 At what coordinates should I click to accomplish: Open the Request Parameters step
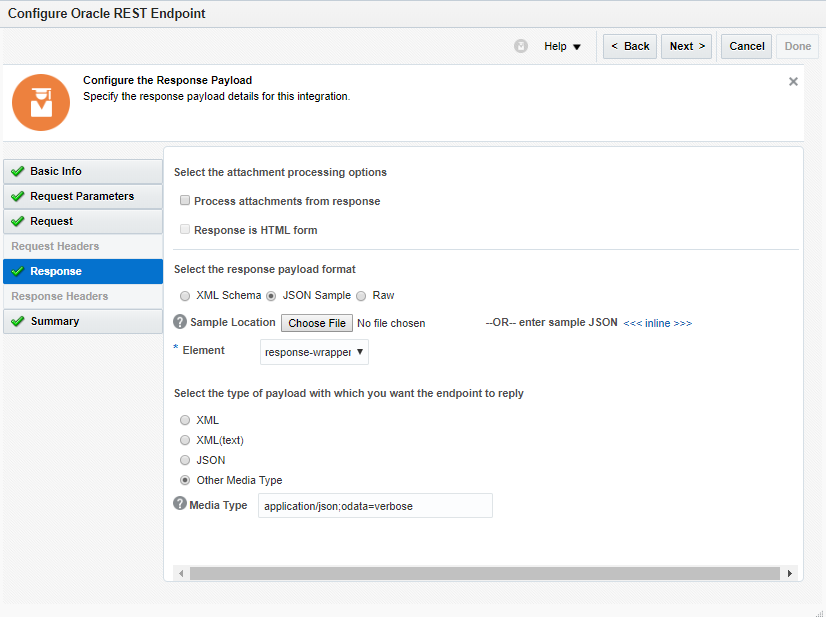coord(83,196)
